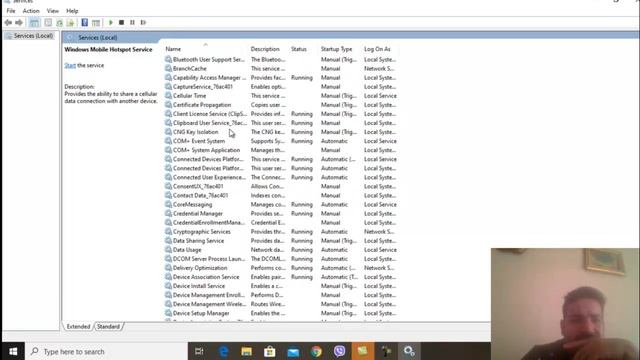Viewport: 640px width, 360px height.
Task: Select the Device Setup Manager service
Action: [281, 313]
